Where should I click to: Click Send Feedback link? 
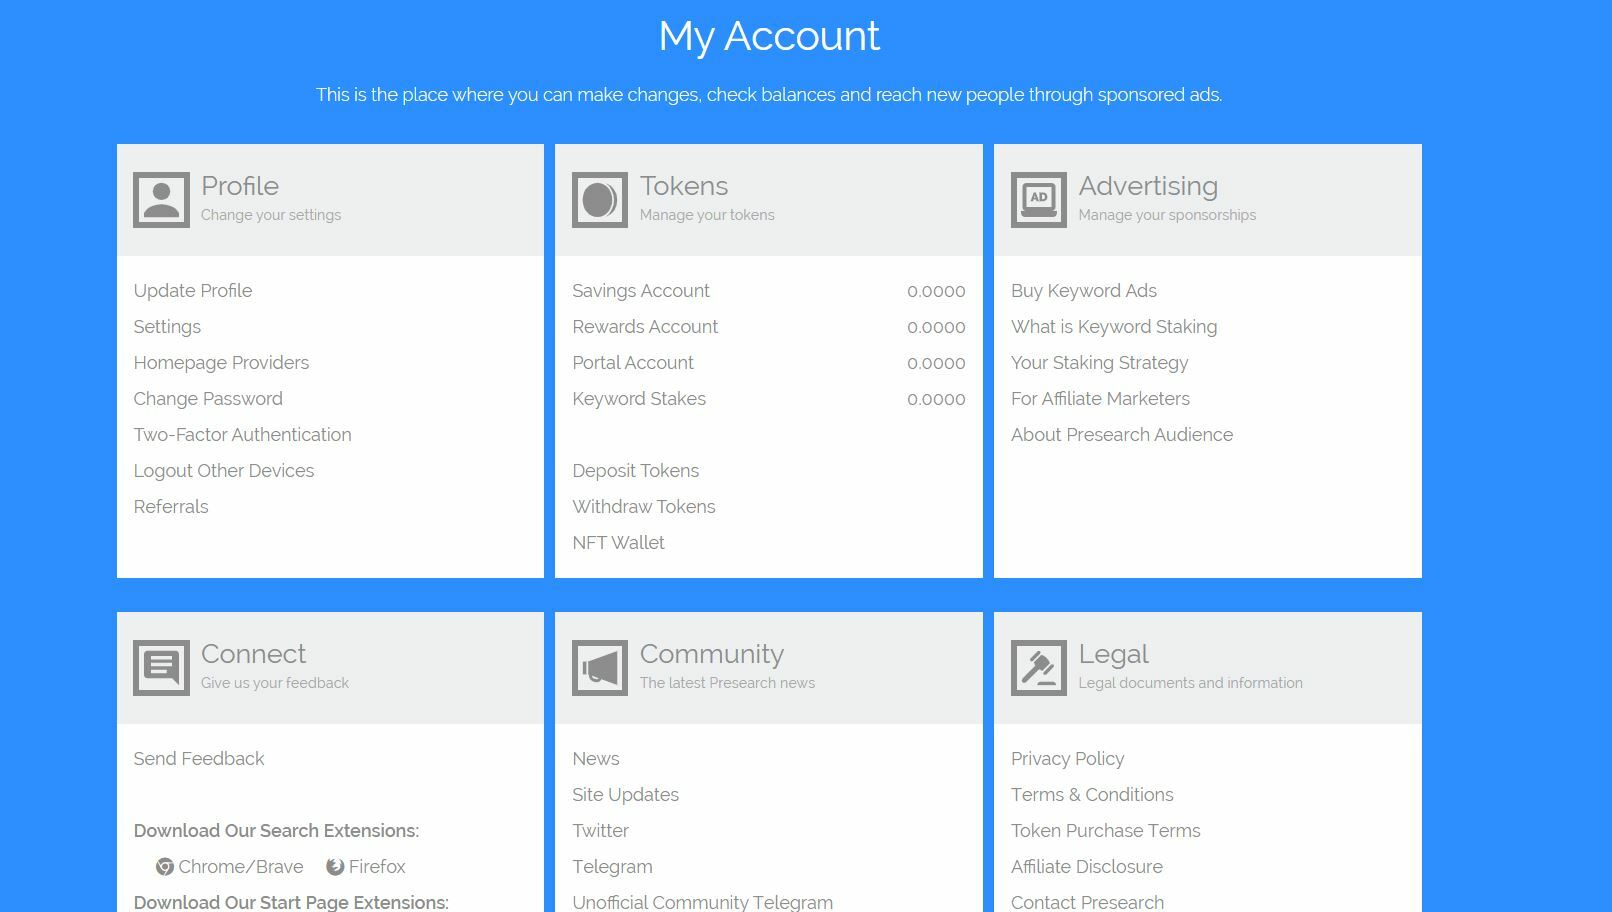tap(199, 759)
